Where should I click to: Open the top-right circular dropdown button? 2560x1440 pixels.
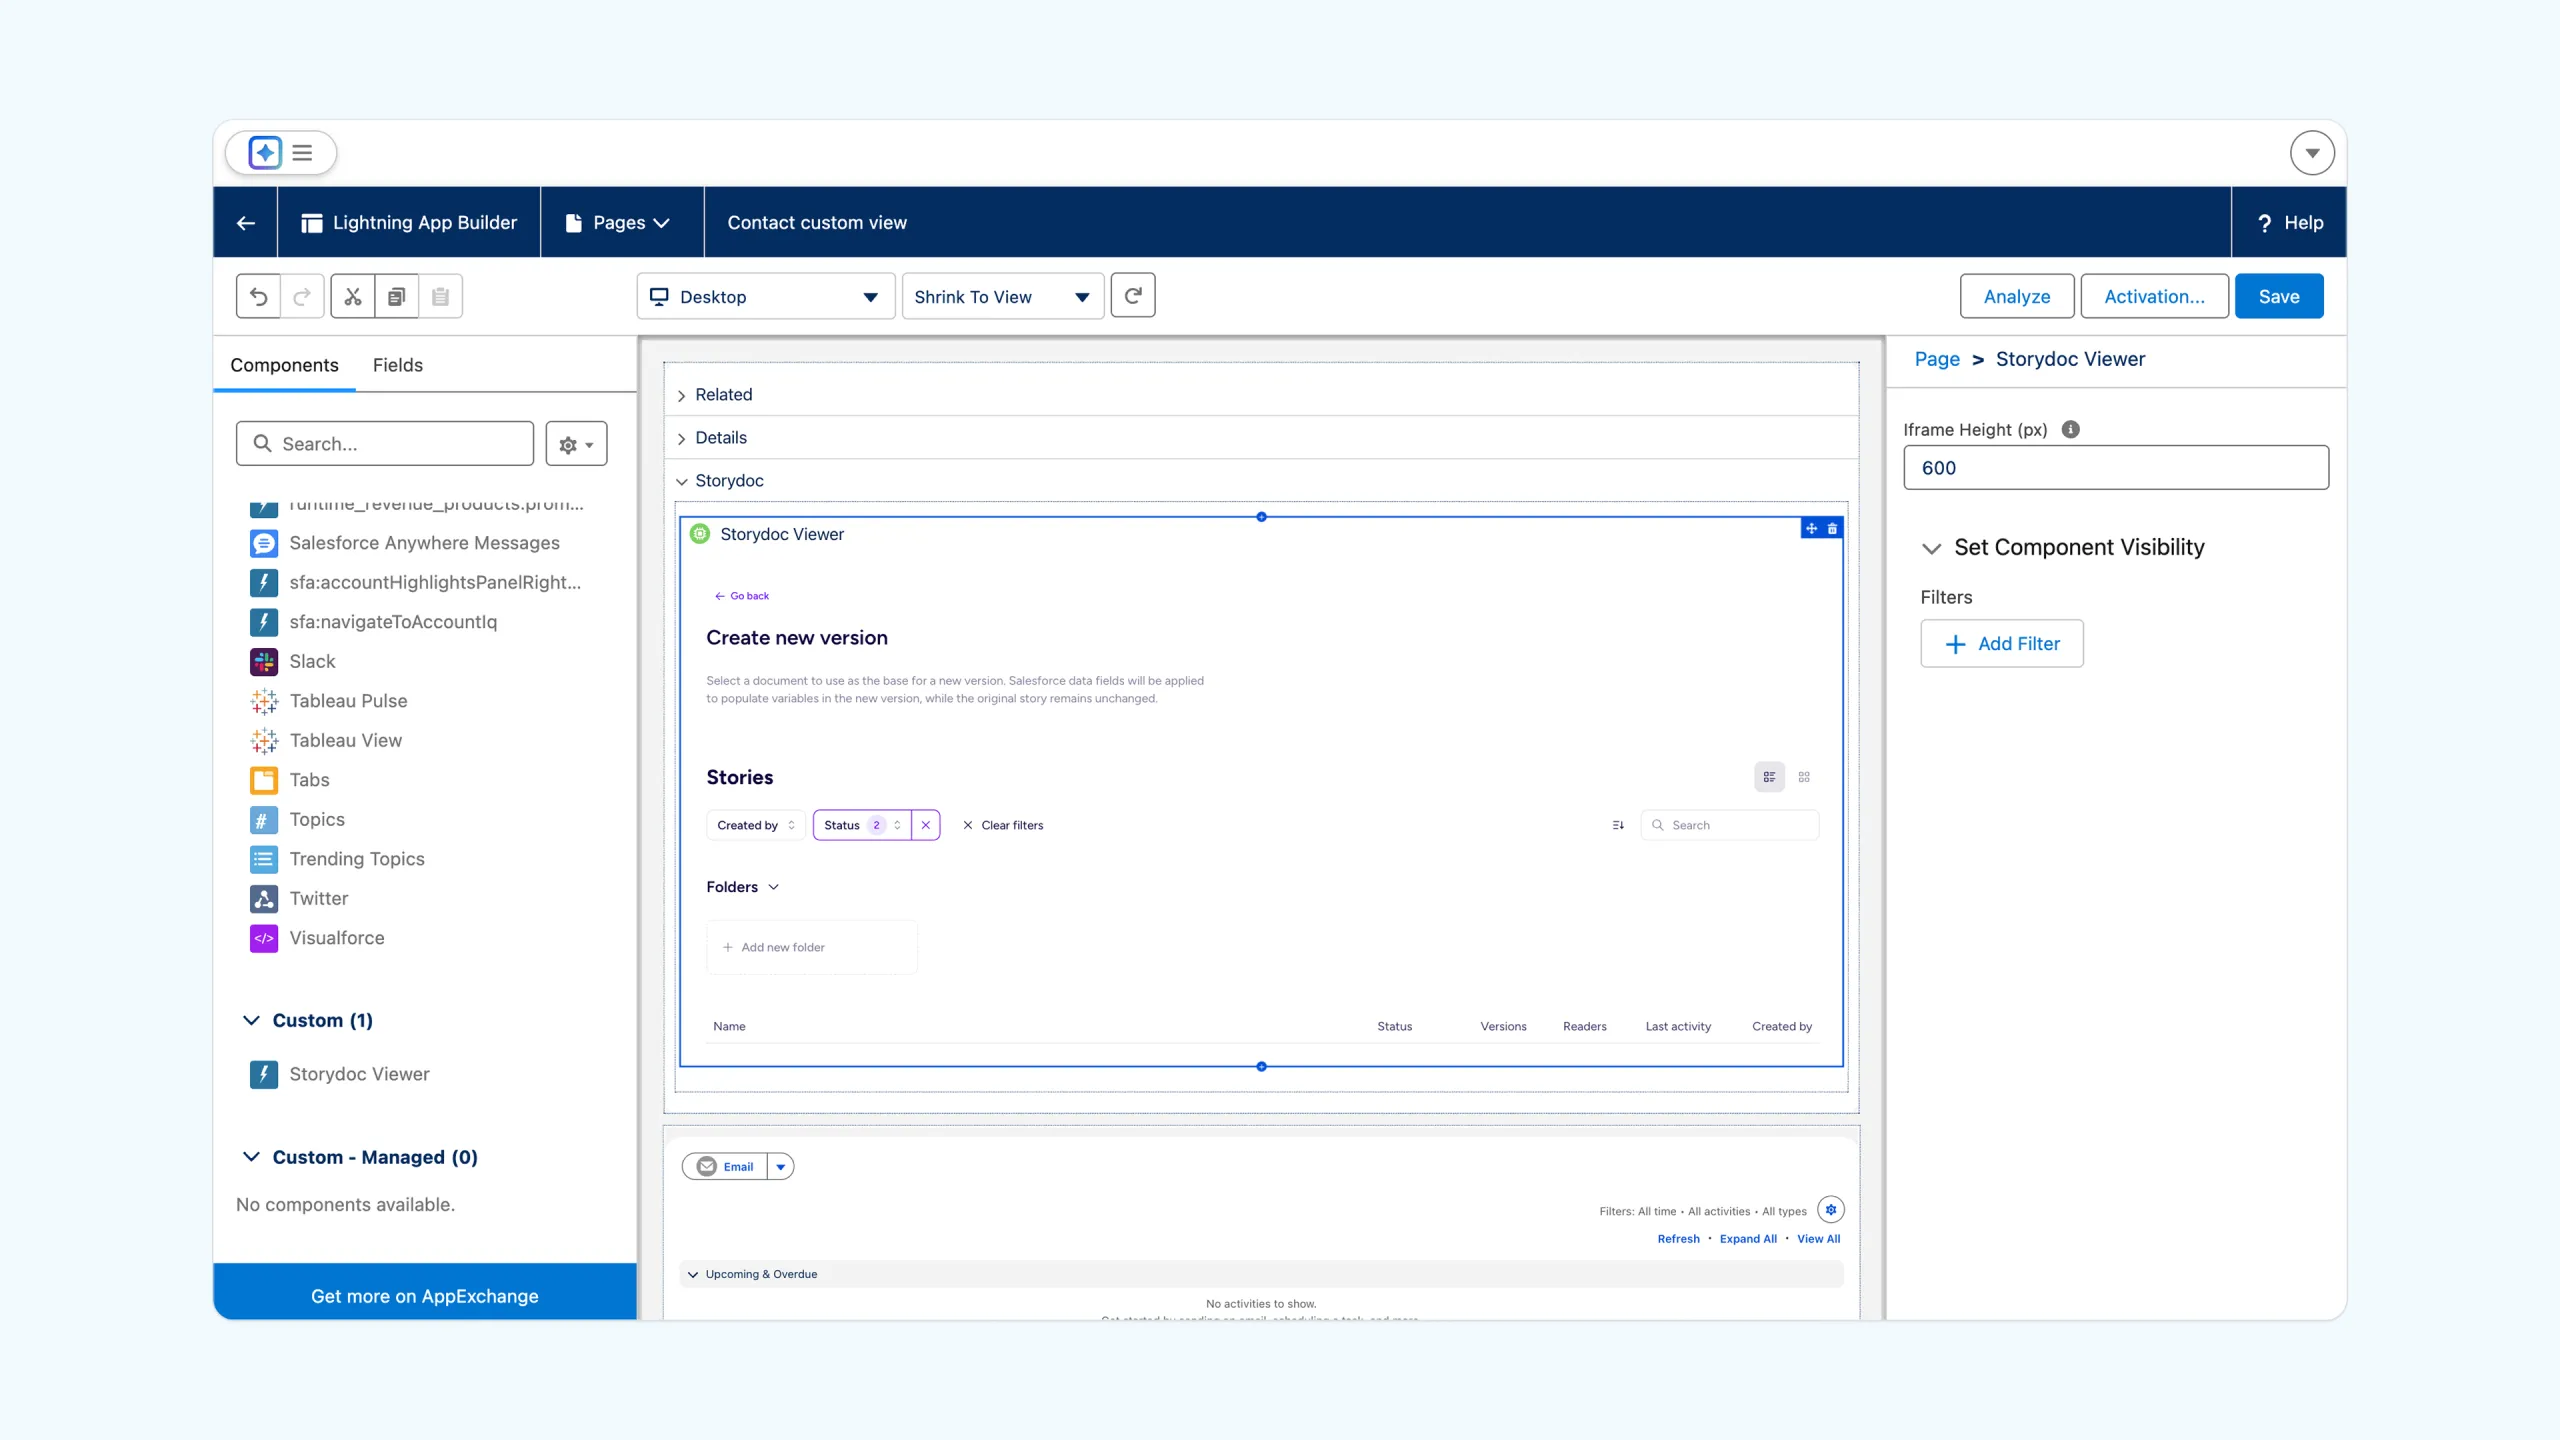[2312, 153]
